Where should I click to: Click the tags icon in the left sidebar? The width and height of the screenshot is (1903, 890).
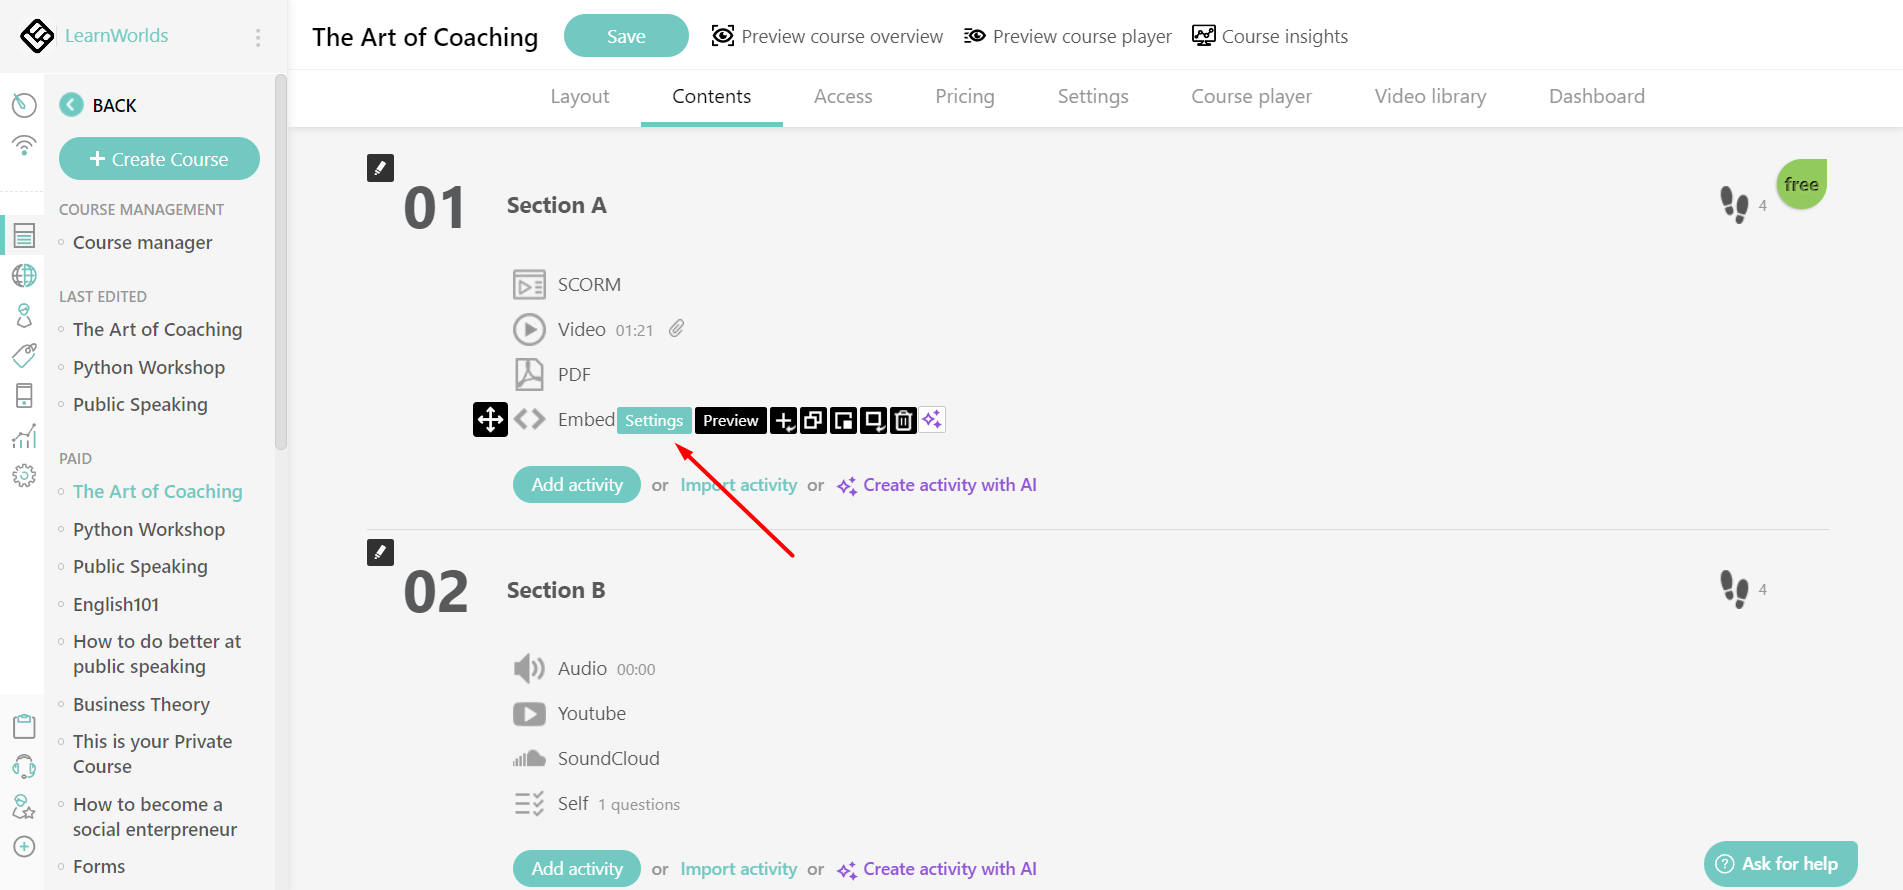(24, 355)
